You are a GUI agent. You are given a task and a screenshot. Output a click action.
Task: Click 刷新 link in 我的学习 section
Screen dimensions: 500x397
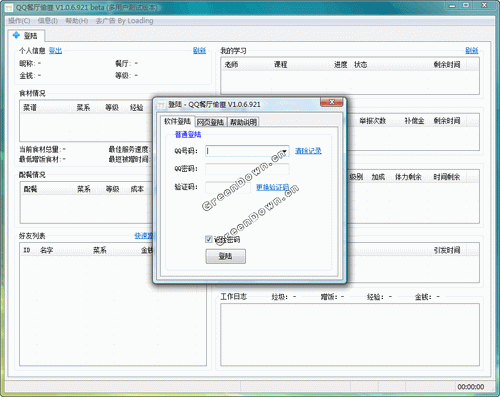click(472, 51)
